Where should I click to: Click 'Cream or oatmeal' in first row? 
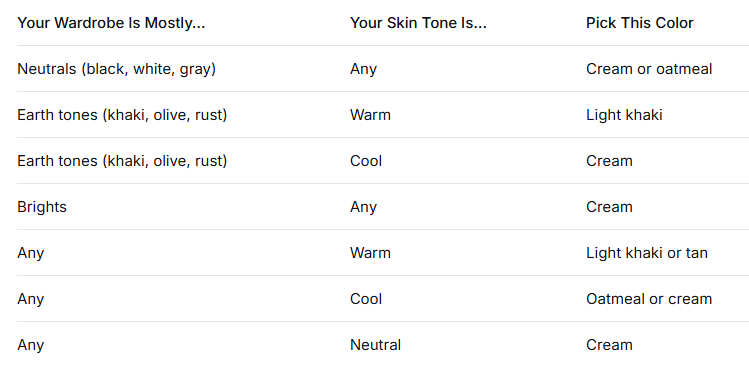pyautogui.click(x=649, y=69)
